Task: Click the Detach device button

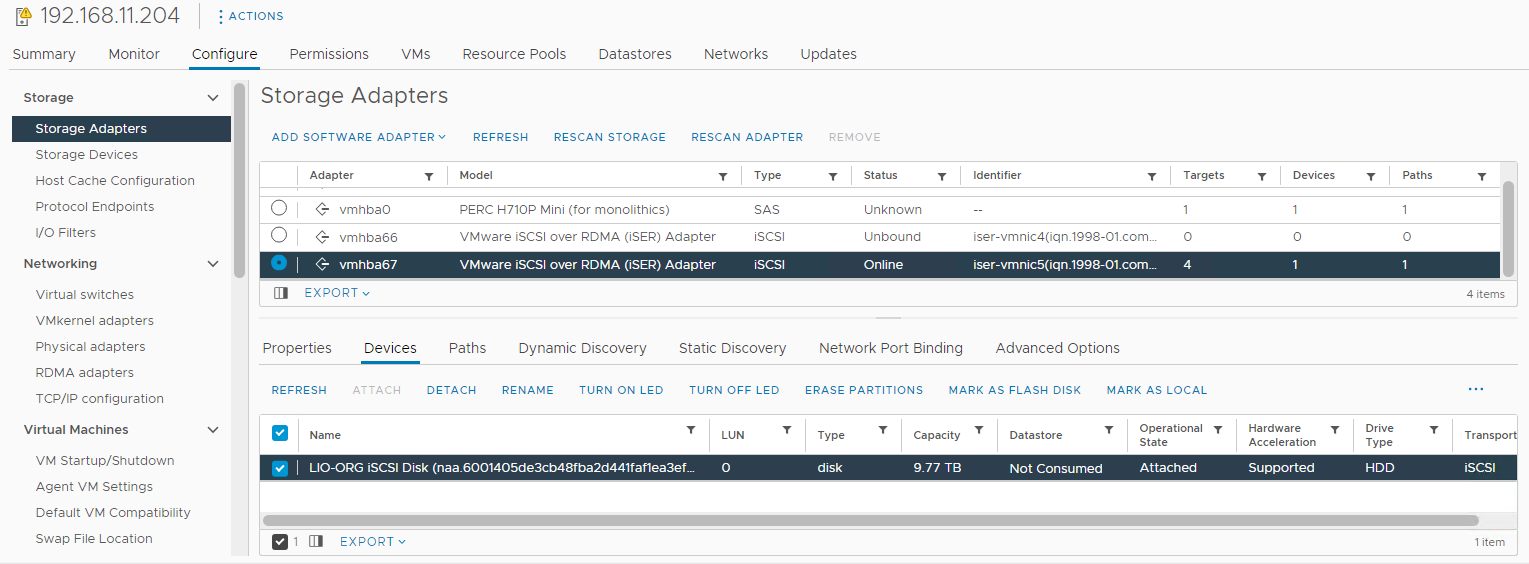Action: pos(451,390)
